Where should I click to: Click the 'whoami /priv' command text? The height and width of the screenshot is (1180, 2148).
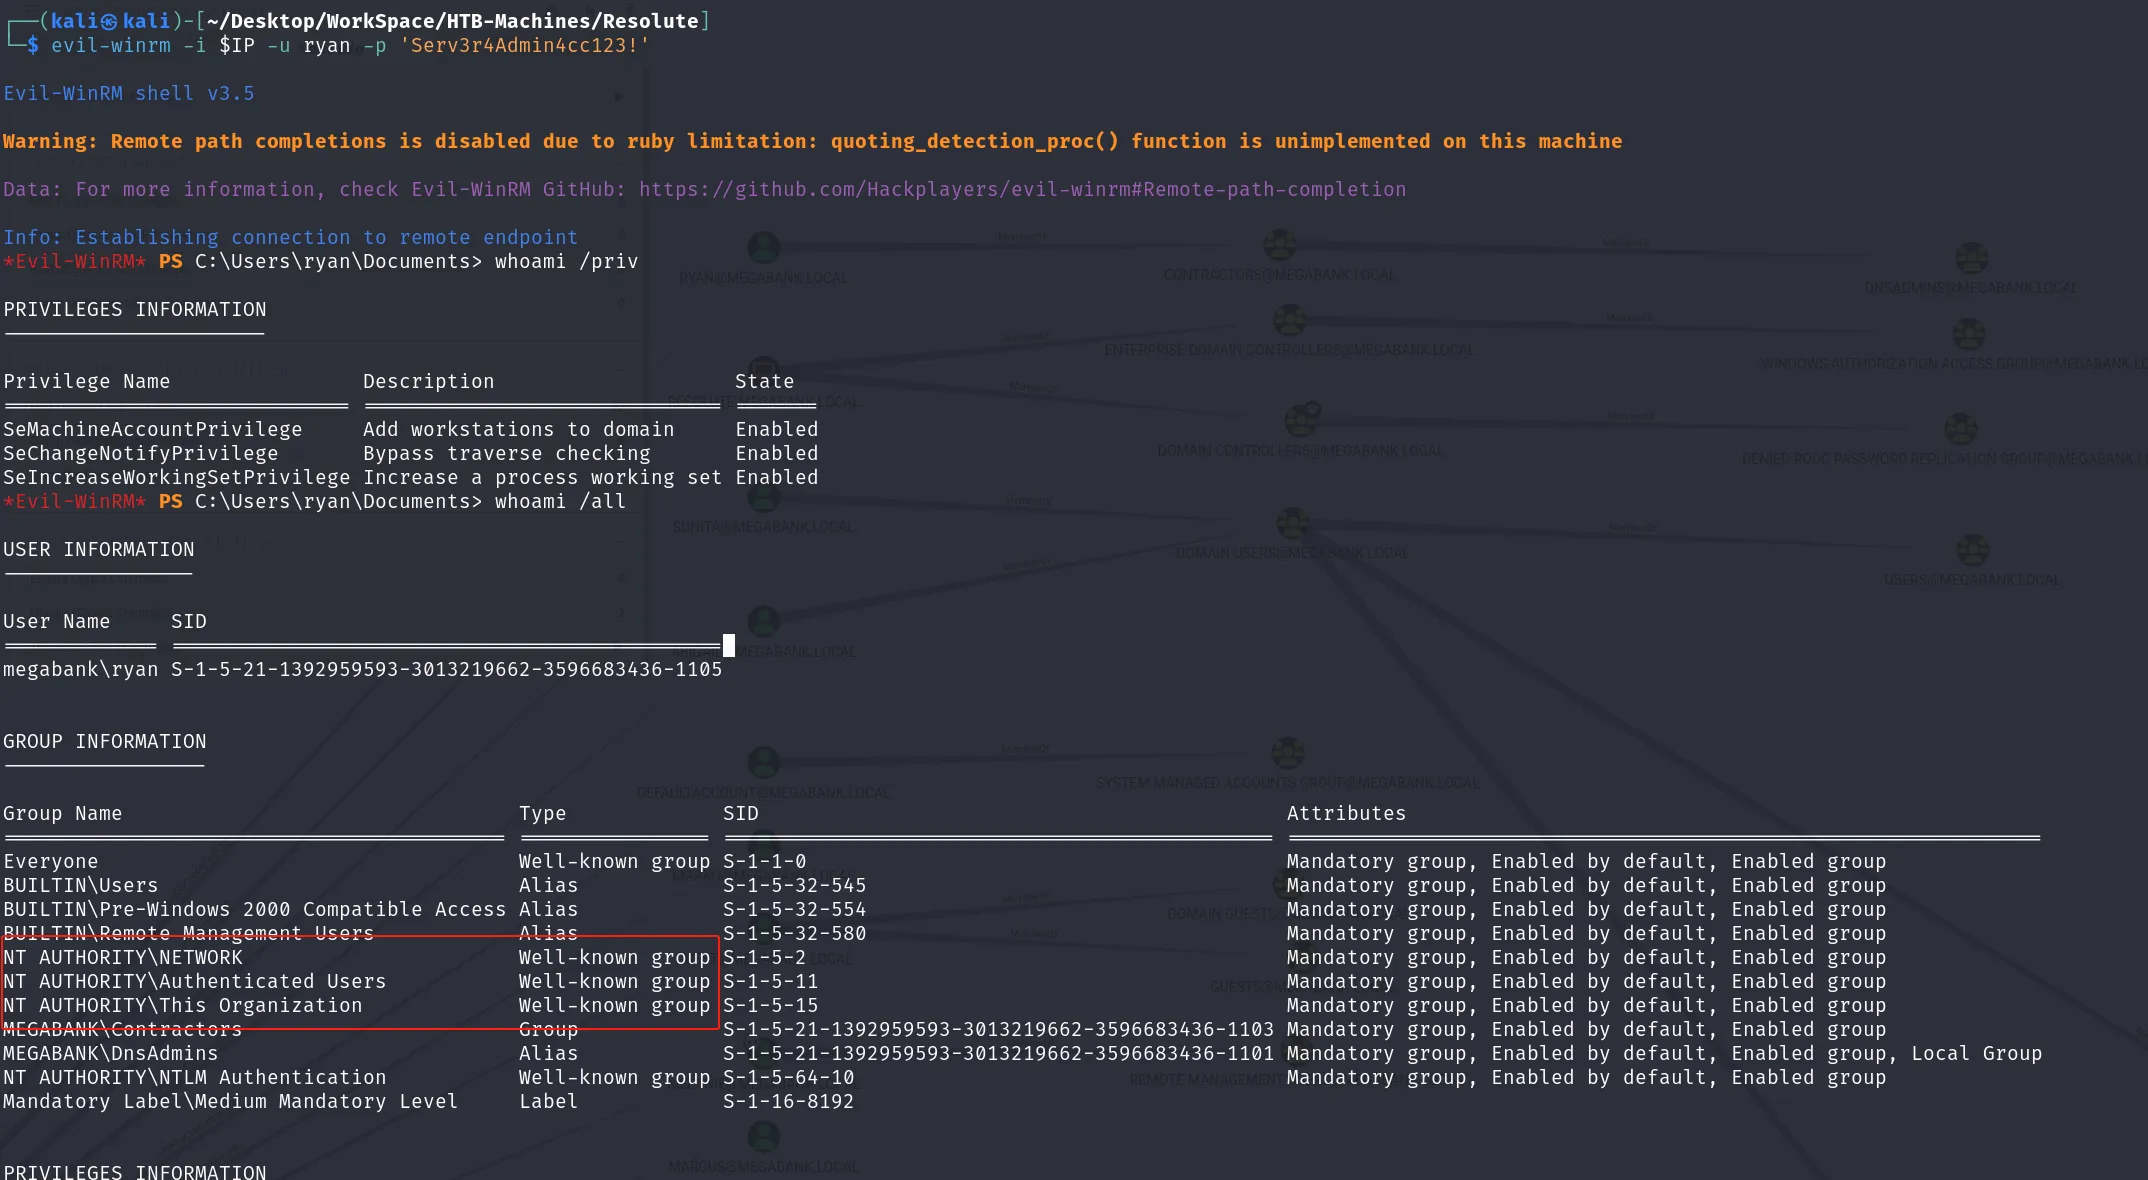click(566, 261)
